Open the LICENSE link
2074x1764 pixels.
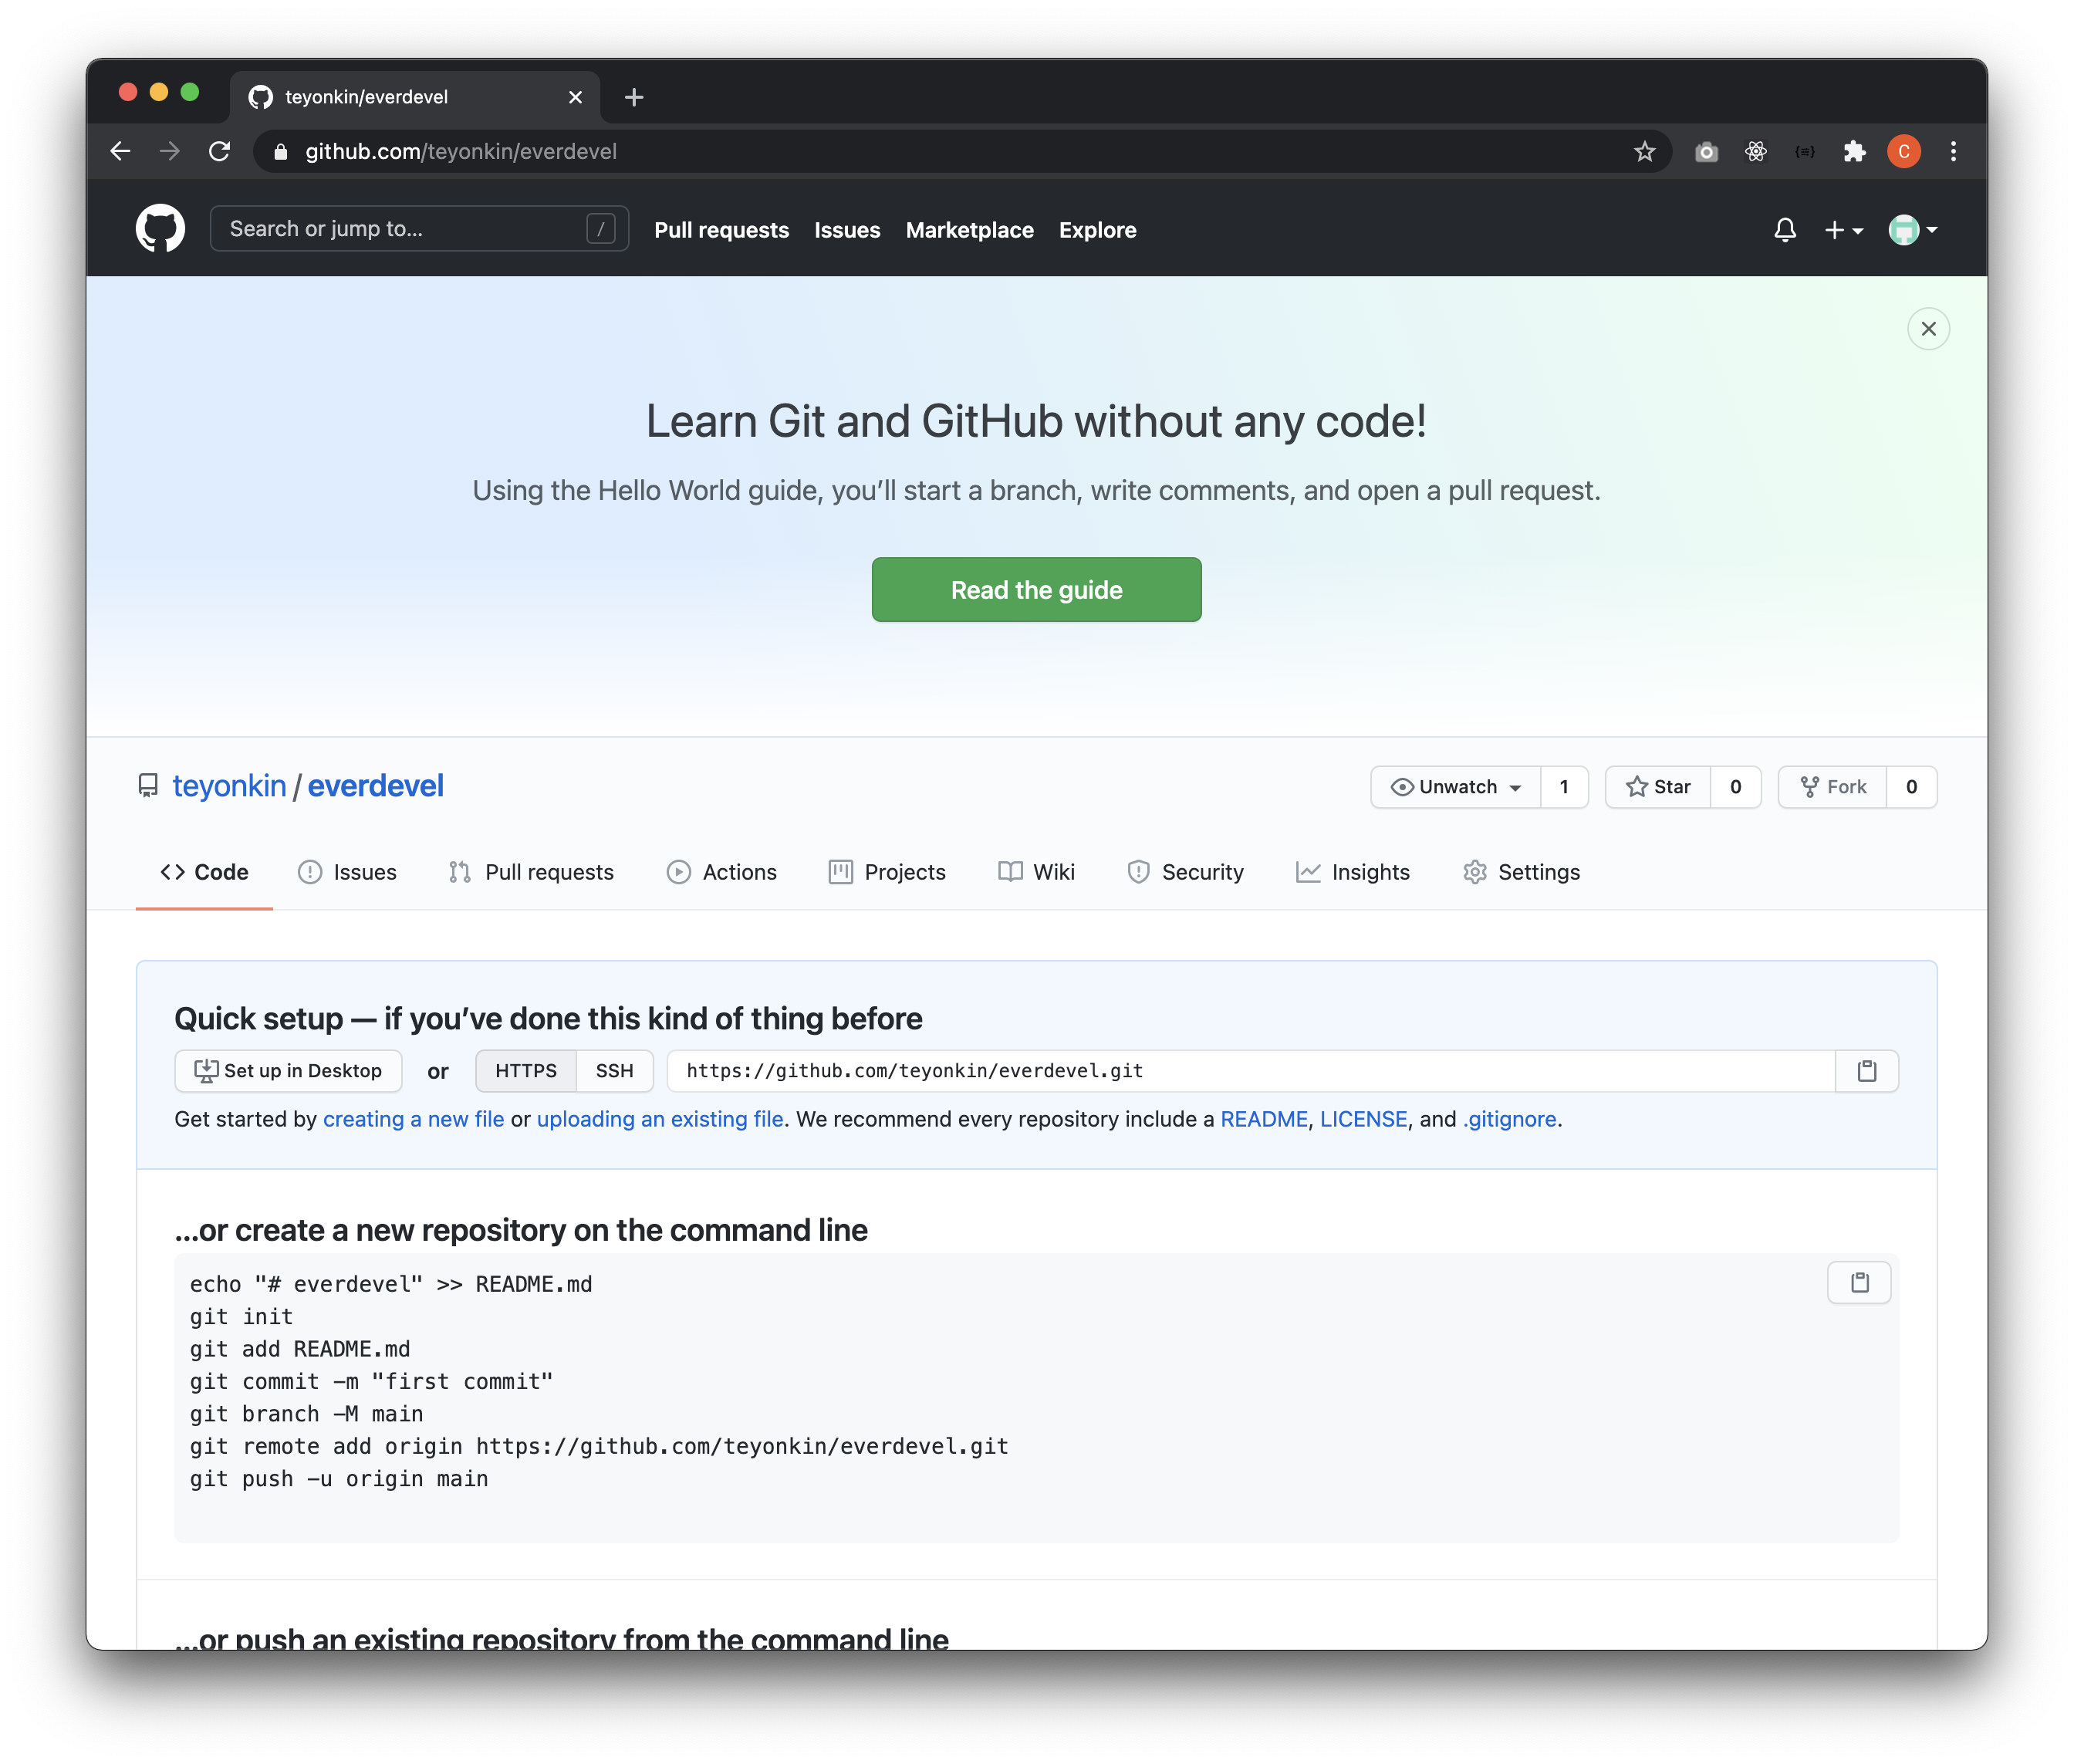[x=1363, y=1119]
